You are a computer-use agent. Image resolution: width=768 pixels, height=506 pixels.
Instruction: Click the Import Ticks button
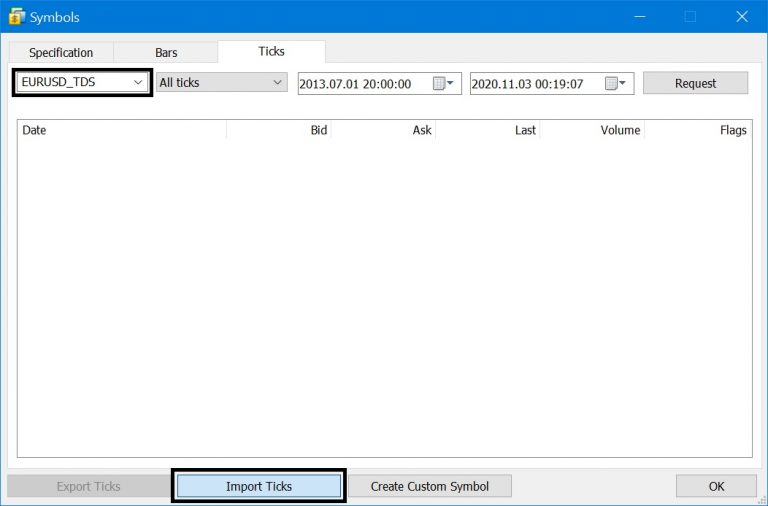pos(259,486)
